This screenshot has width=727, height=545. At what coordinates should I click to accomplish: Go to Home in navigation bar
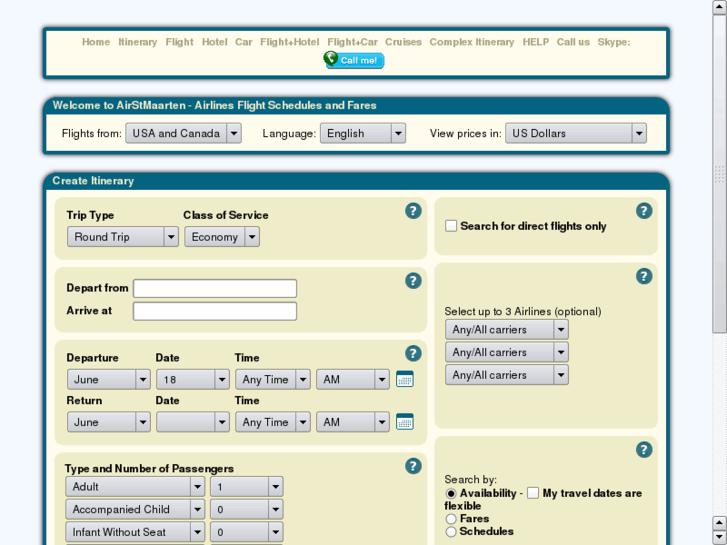[x=96, y=42]
